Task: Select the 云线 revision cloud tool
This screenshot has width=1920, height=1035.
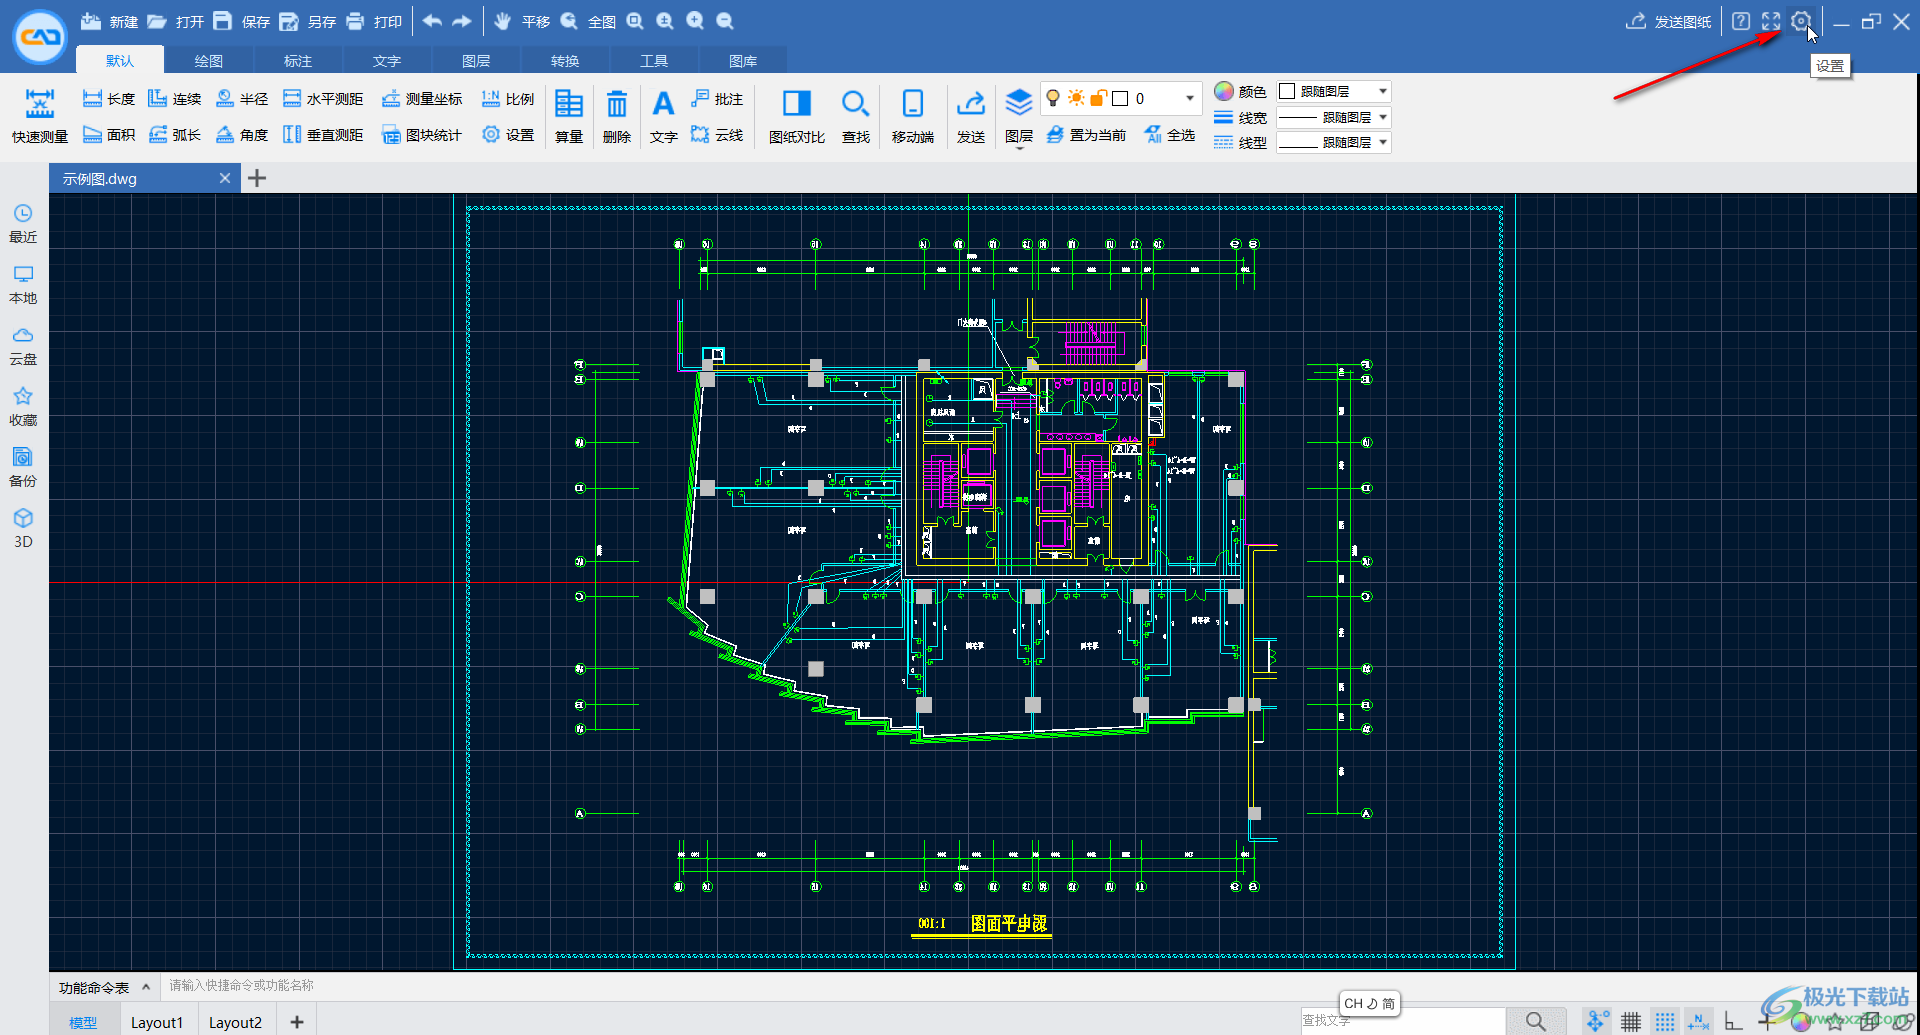Action: (x=717, y=134)
